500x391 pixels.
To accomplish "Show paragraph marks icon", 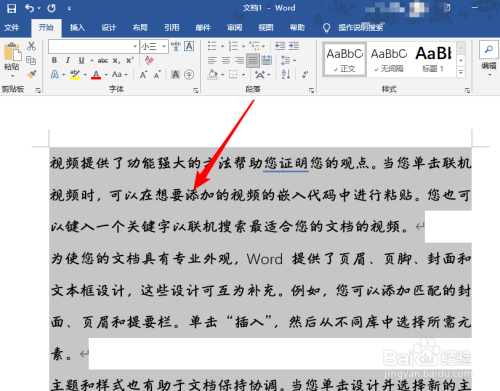I will [305, 74].
